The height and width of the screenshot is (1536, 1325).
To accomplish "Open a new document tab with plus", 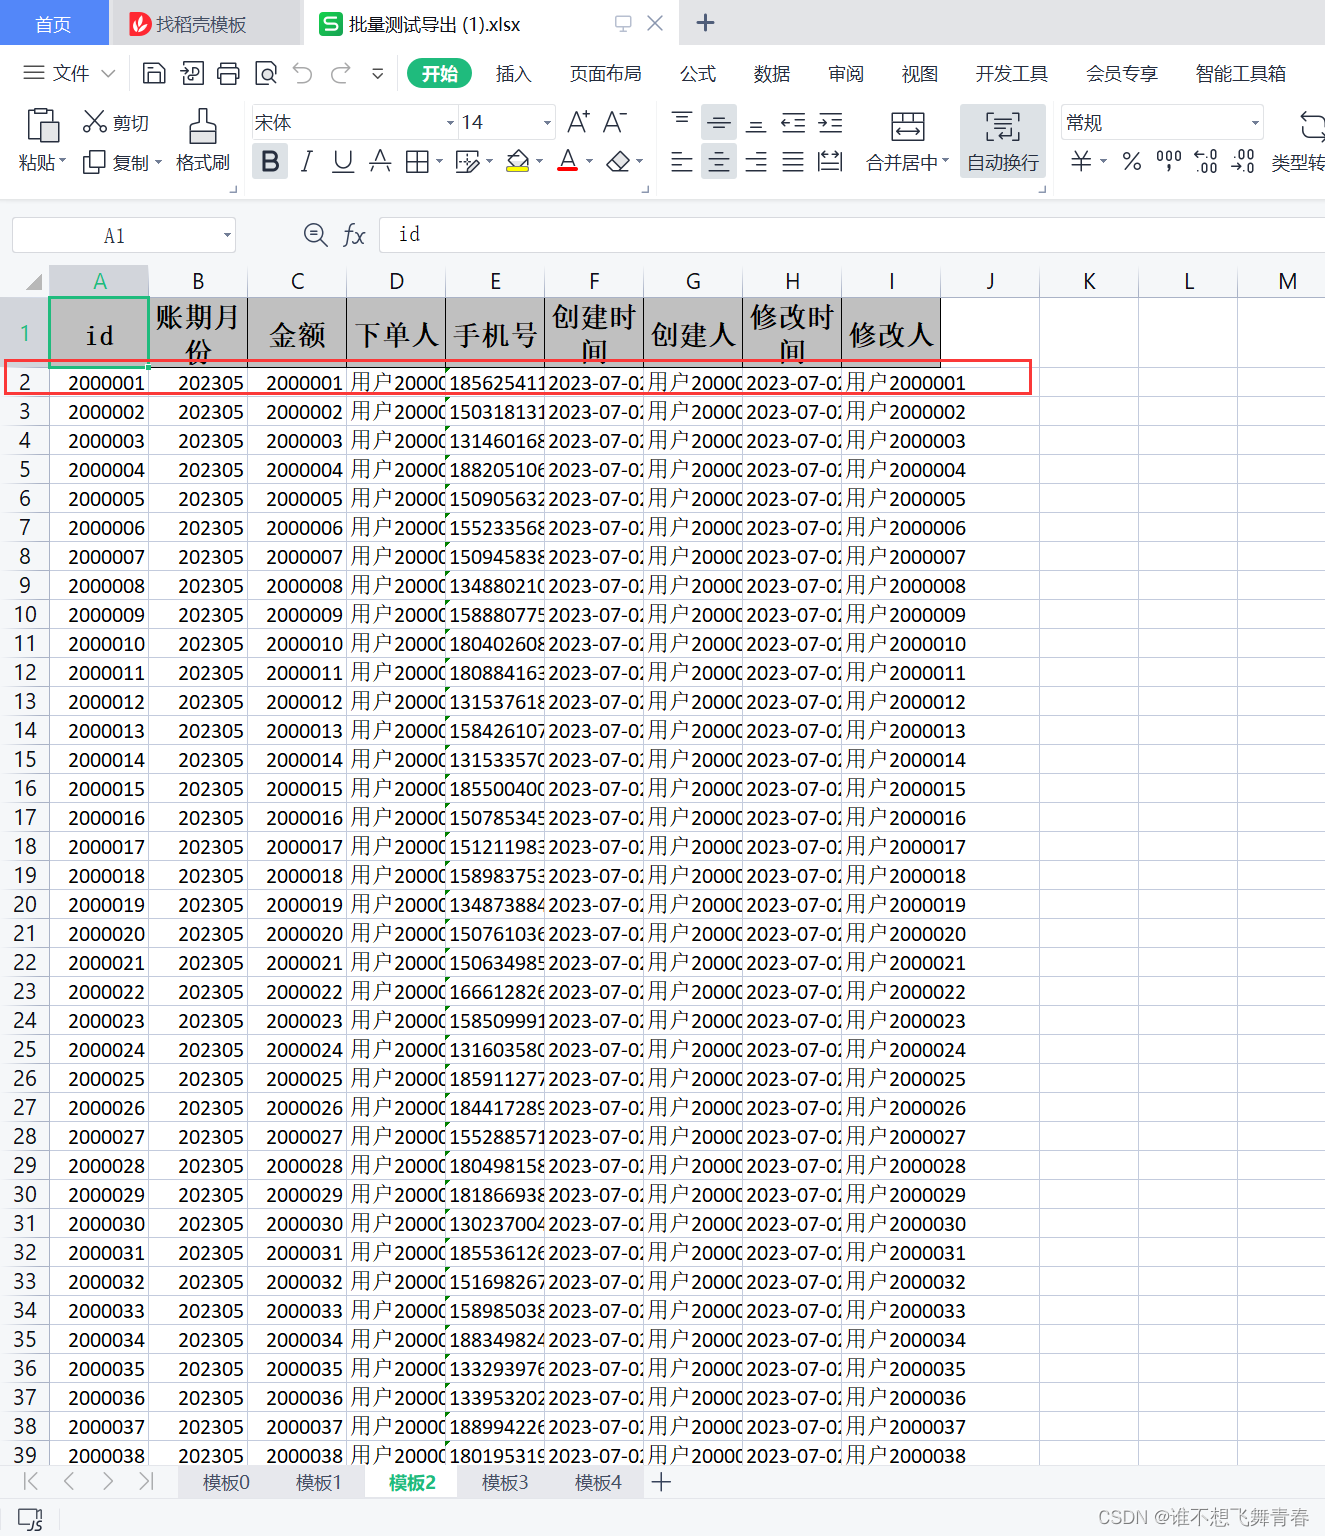I will click(705, 23).
